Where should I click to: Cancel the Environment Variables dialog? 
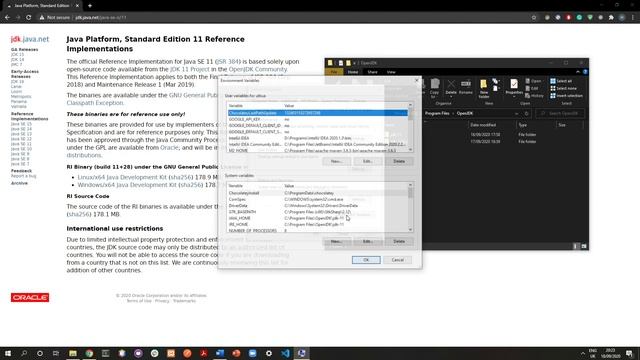point(398,260)
